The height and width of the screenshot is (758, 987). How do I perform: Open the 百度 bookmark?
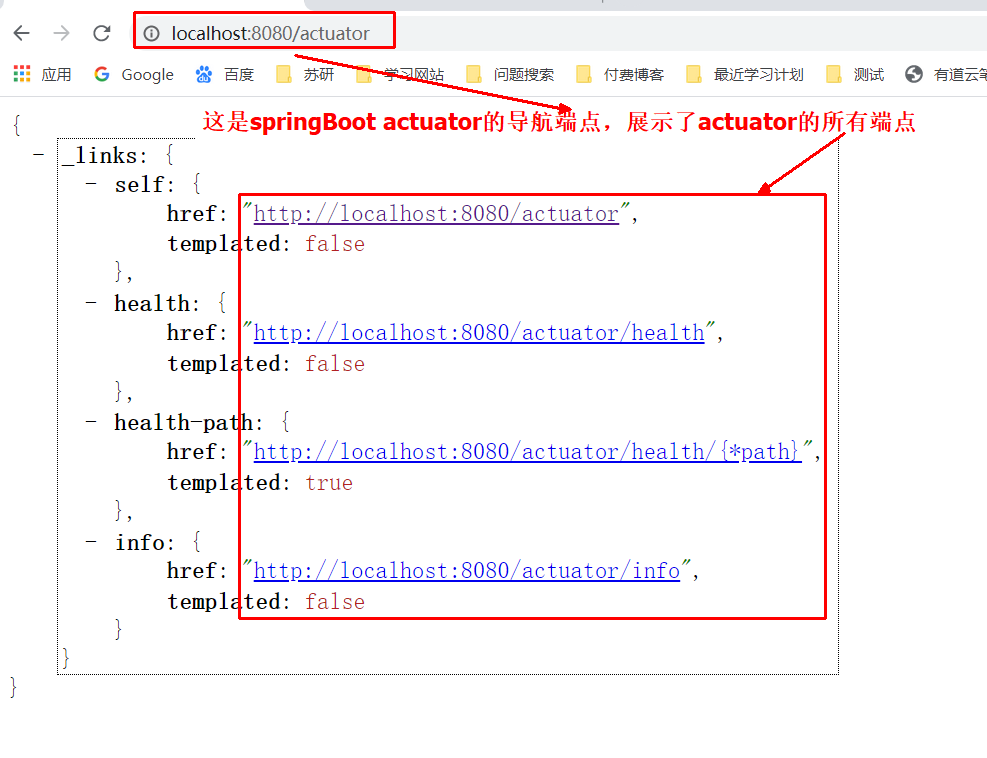point(225,74)
